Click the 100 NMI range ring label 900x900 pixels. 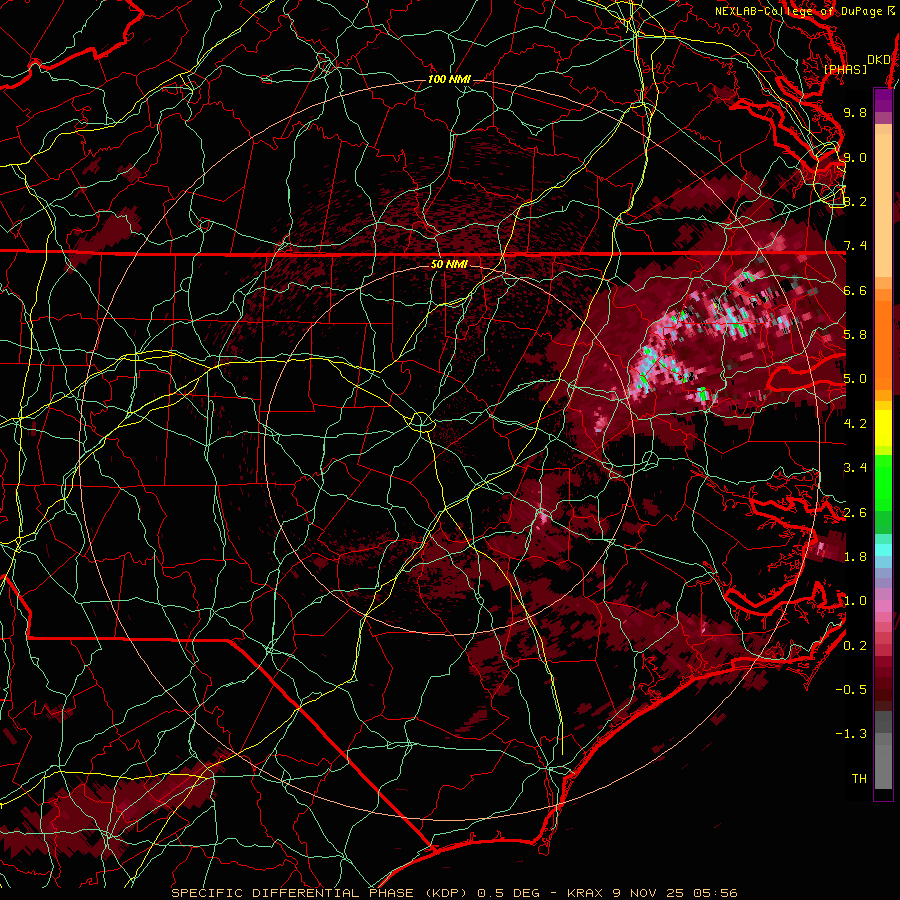pos(449,79)
